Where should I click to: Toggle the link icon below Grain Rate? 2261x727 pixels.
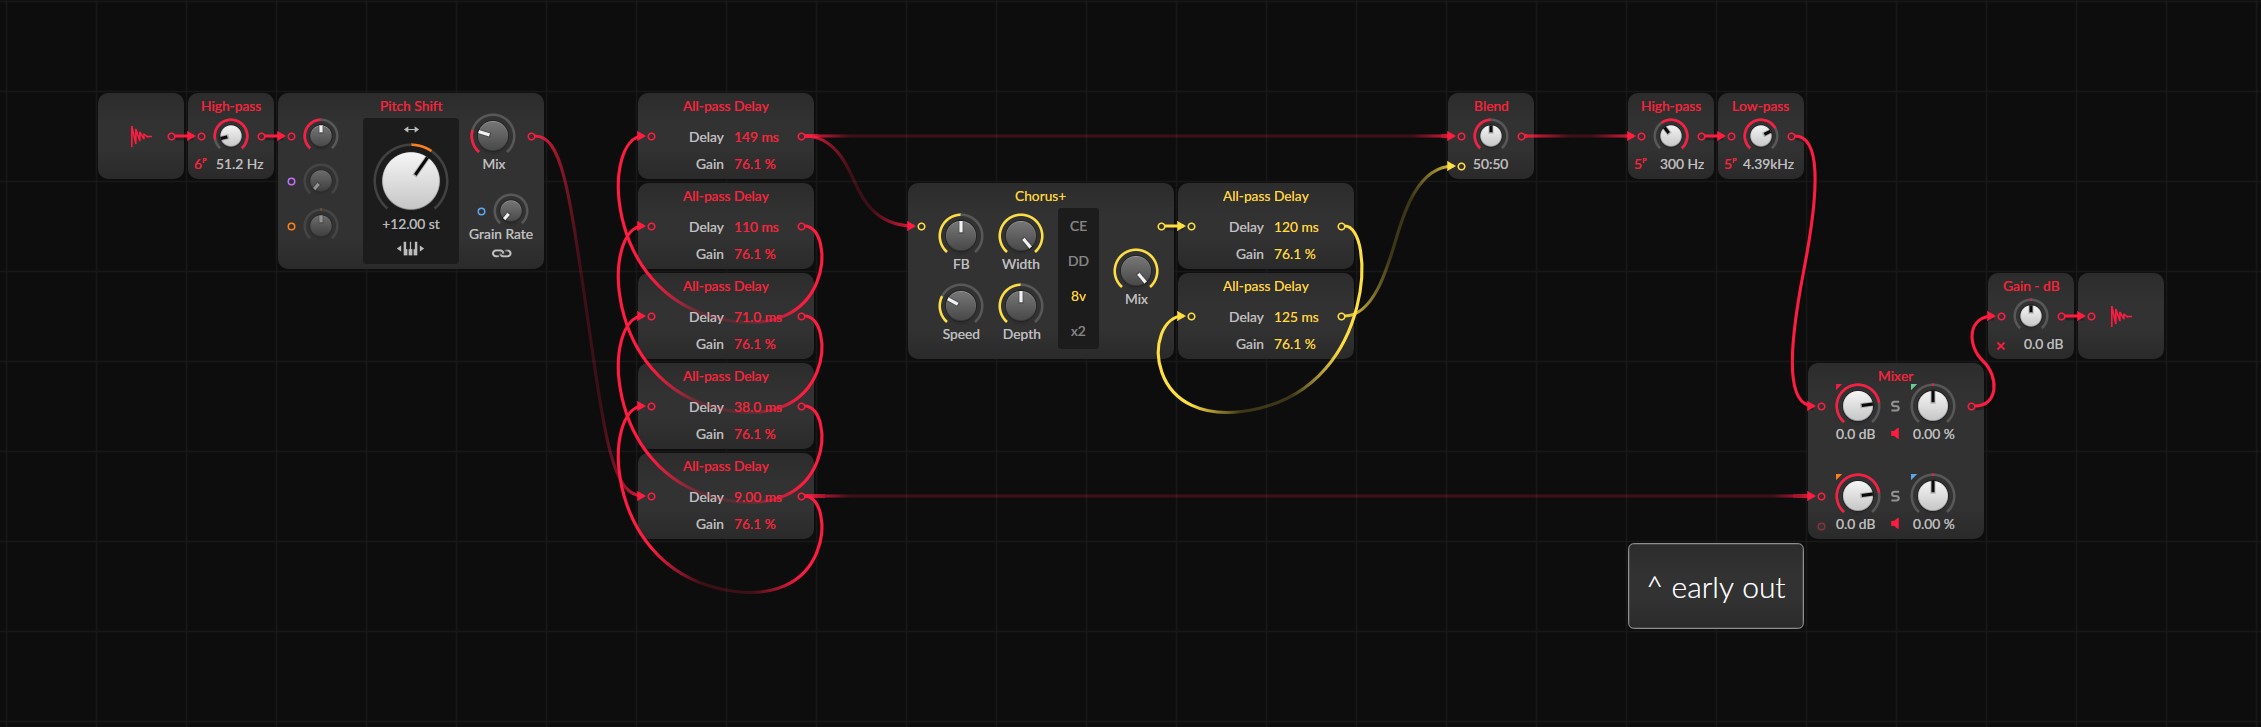(x=501, y=253)
